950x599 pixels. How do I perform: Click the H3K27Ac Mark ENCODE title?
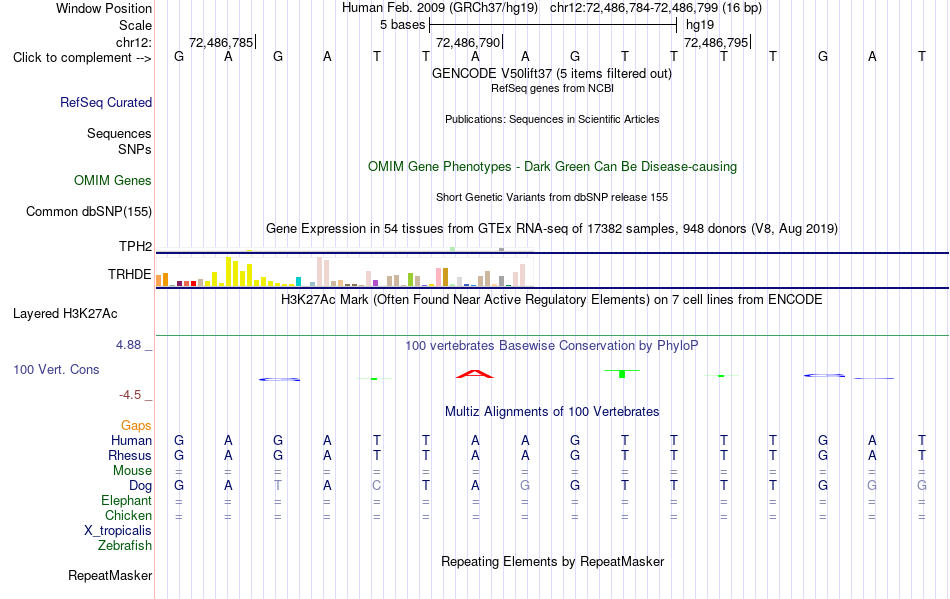[552, 300]
